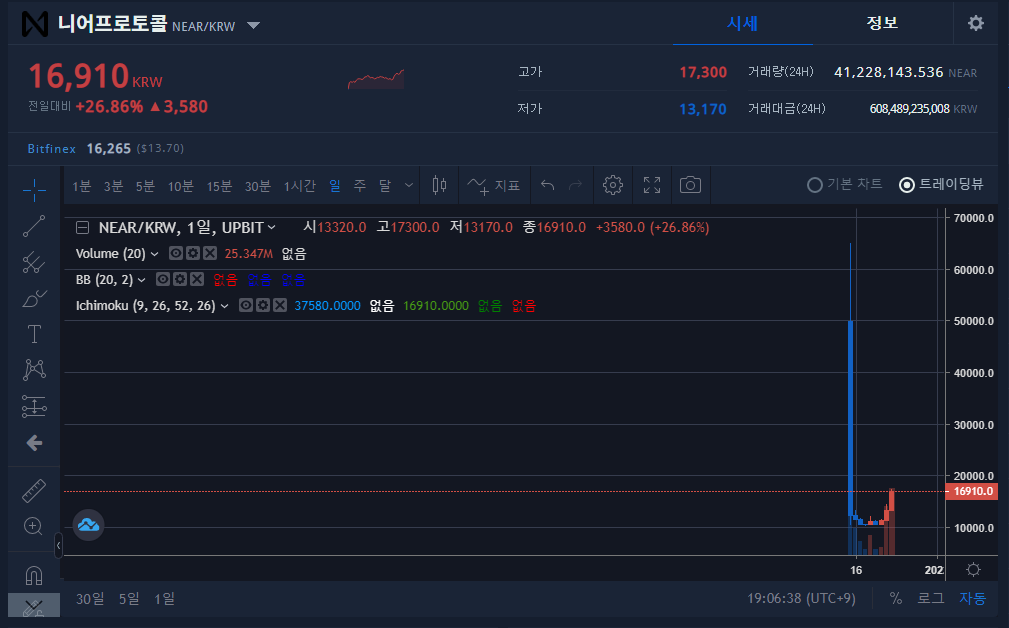Expand the Volume (20) legend dropdown
The height and width of the screenshot is (628, 1009).
154,254
